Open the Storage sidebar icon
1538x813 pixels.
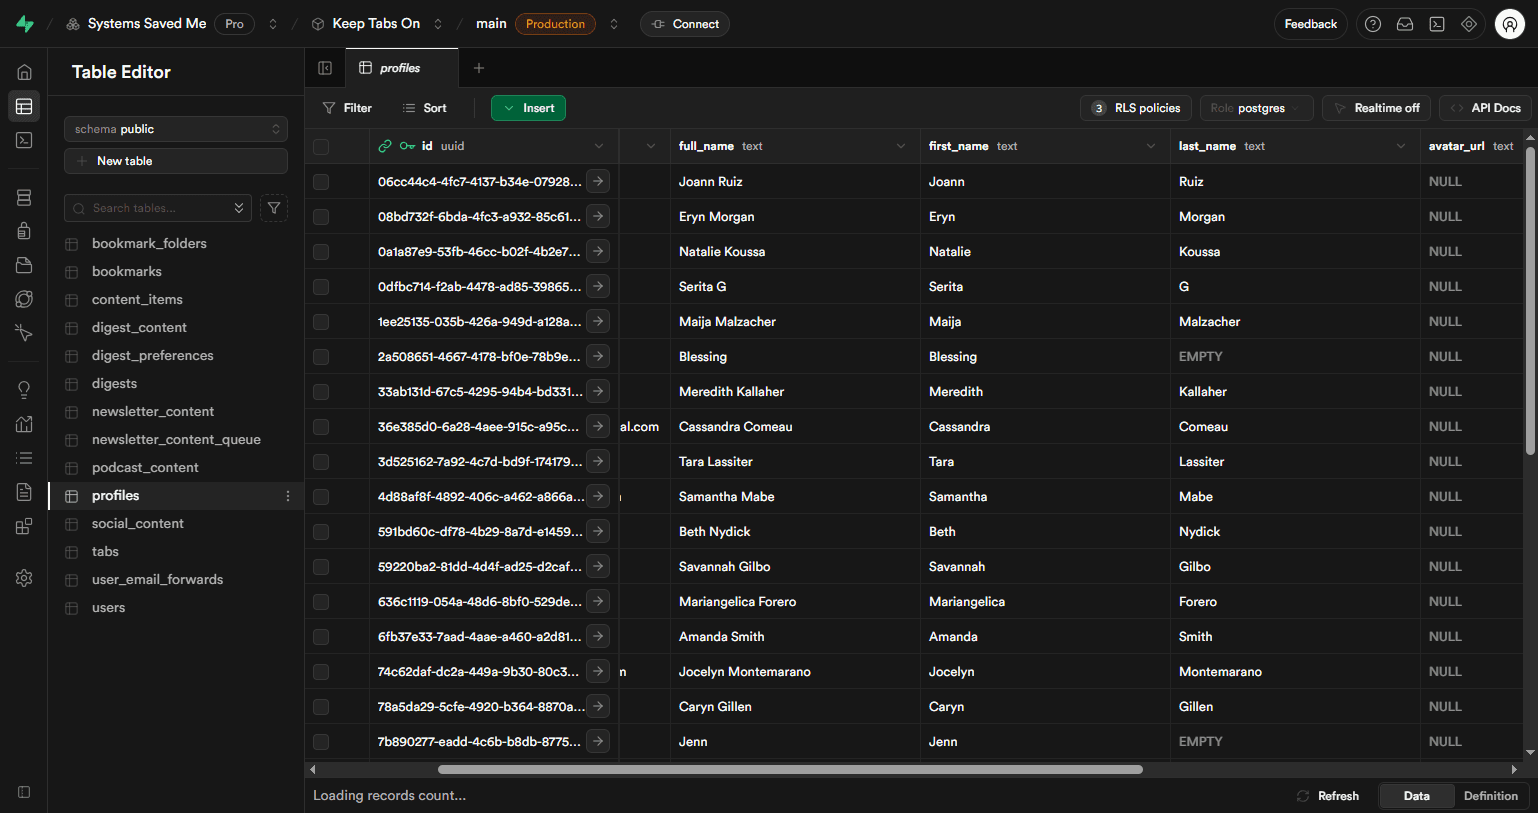pos(24,265)
